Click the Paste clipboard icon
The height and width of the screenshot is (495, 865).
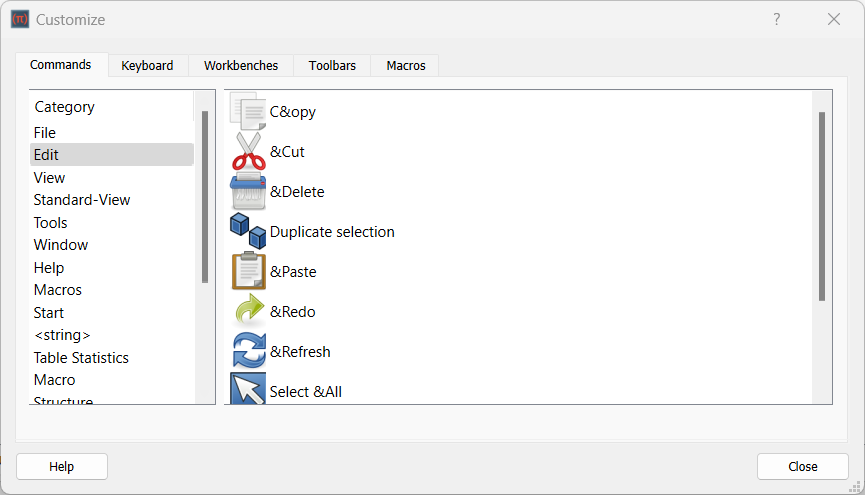pos(248,271)
